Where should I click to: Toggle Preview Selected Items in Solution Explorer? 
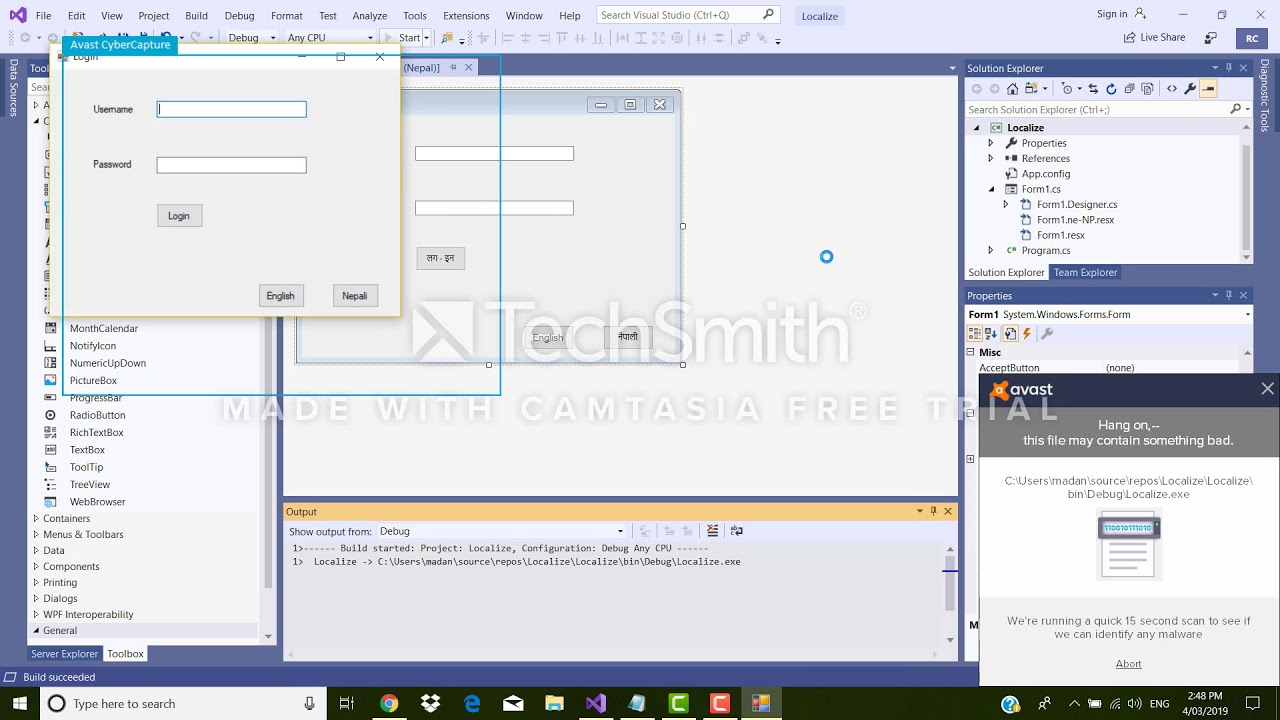point(1208,89)
